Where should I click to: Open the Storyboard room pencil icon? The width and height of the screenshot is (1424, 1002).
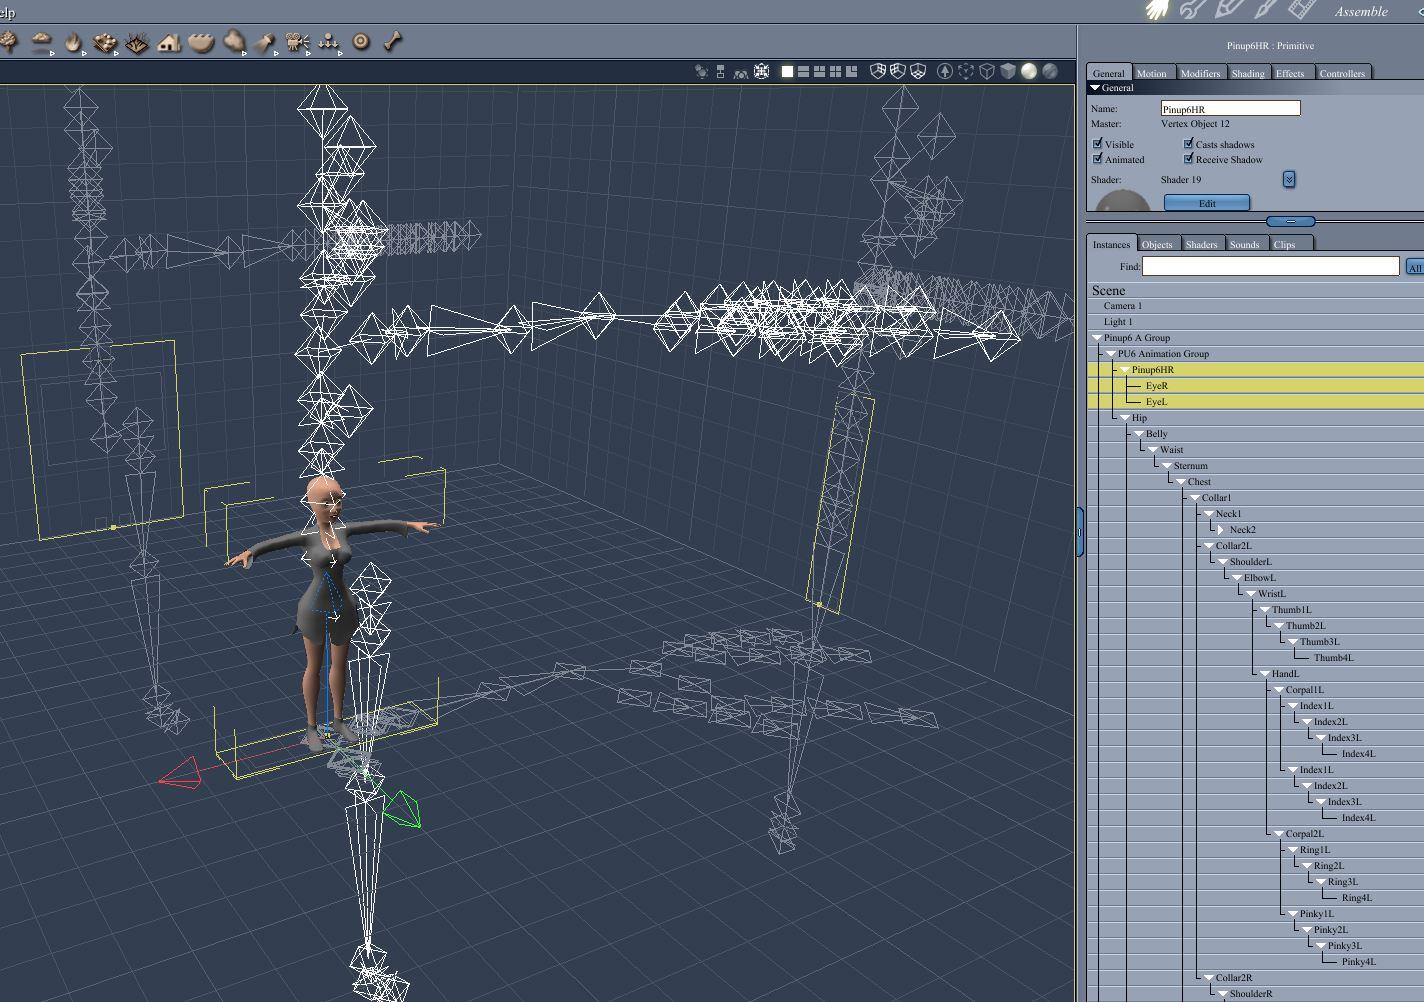point(1228,10)
